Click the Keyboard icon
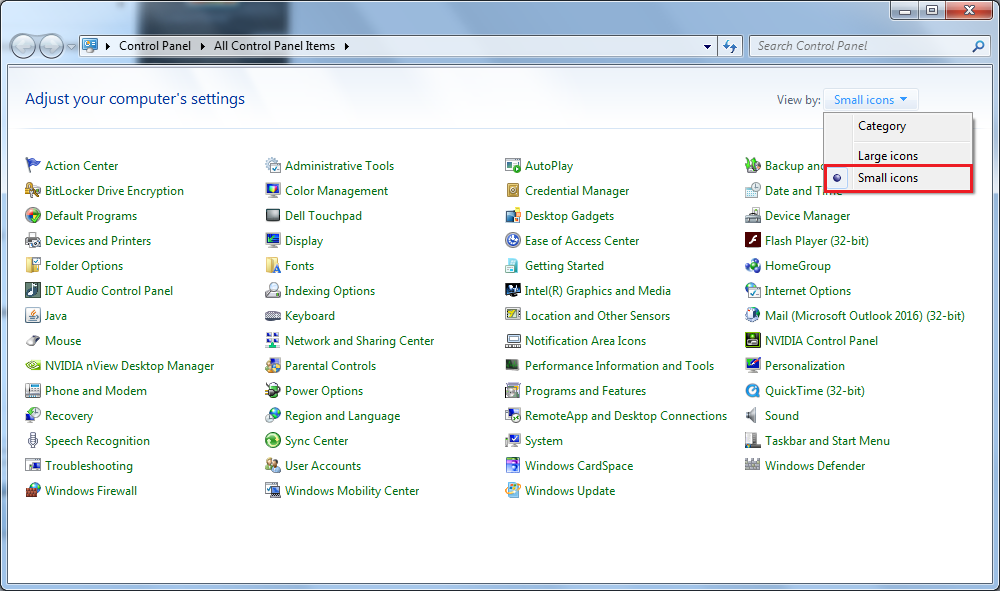The height and width of the screenshot is (591, 1000). pos(273,316)
